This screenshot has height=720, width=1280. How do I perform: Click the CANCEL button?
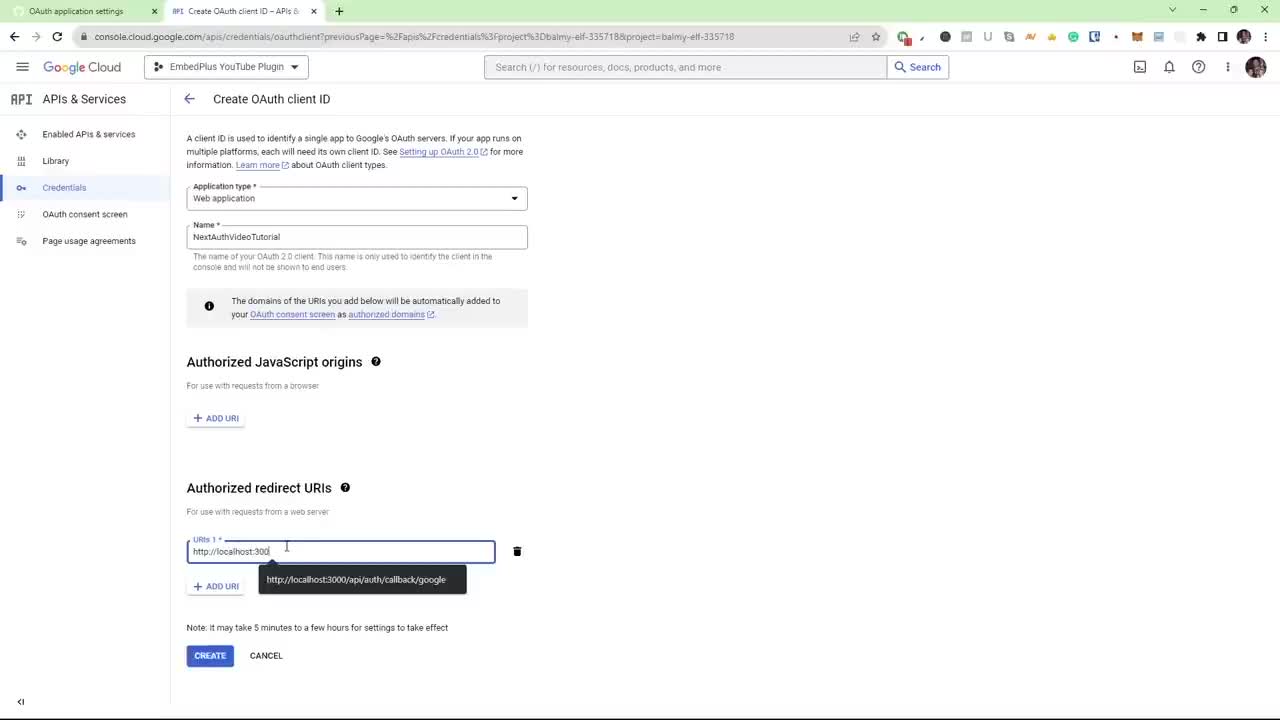(266, 656)
